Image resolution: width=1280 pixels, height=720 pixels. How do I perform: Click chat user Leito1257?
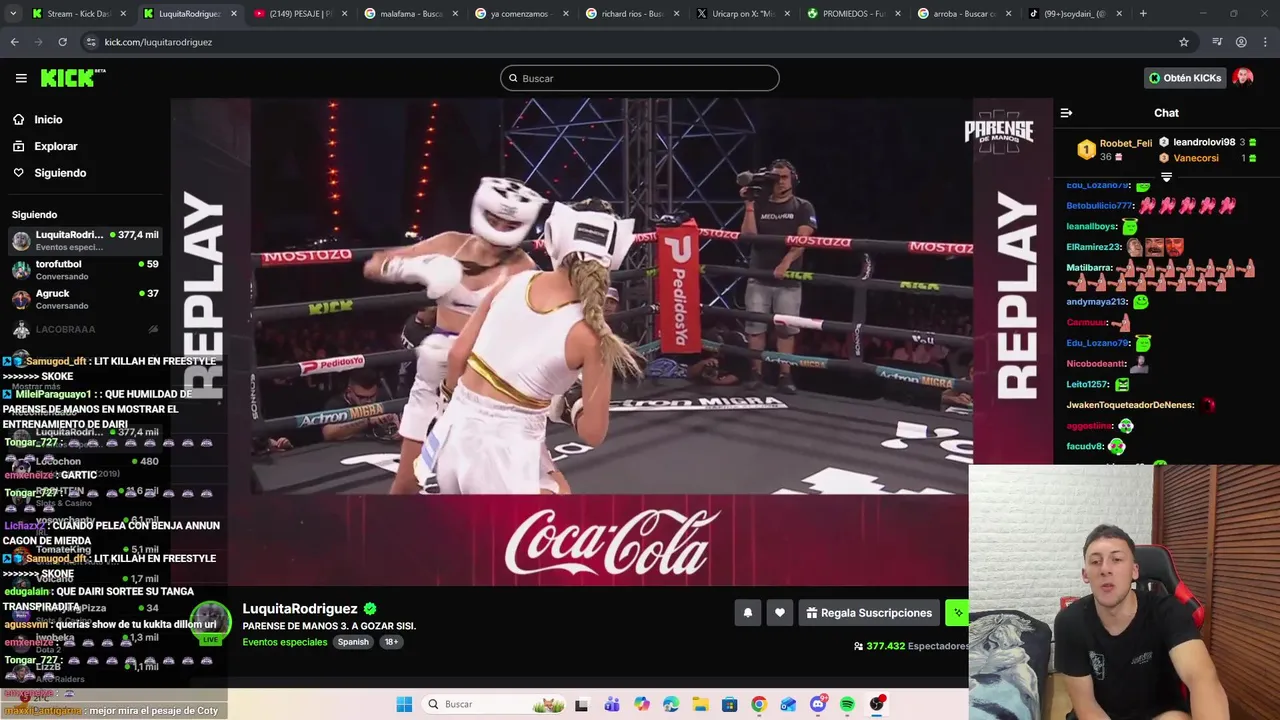coord(1088,385)
